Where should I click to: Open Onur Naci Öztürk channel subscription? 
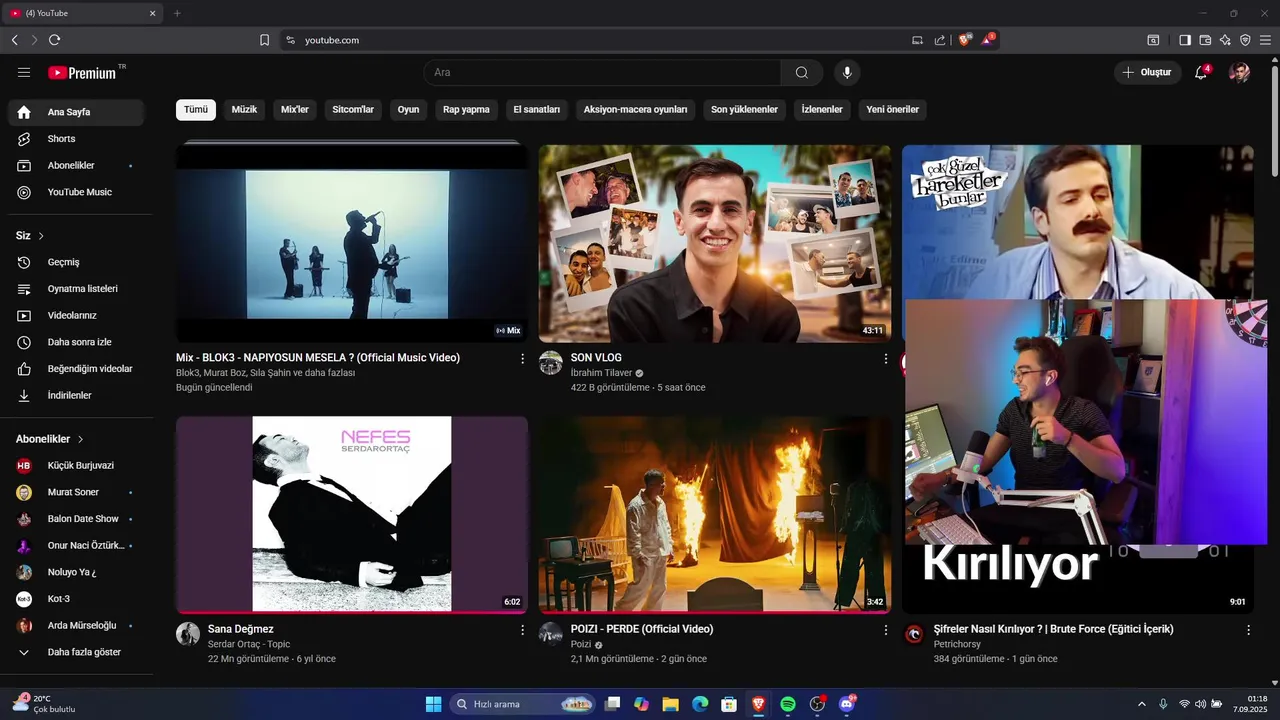[x=76, y=546]
